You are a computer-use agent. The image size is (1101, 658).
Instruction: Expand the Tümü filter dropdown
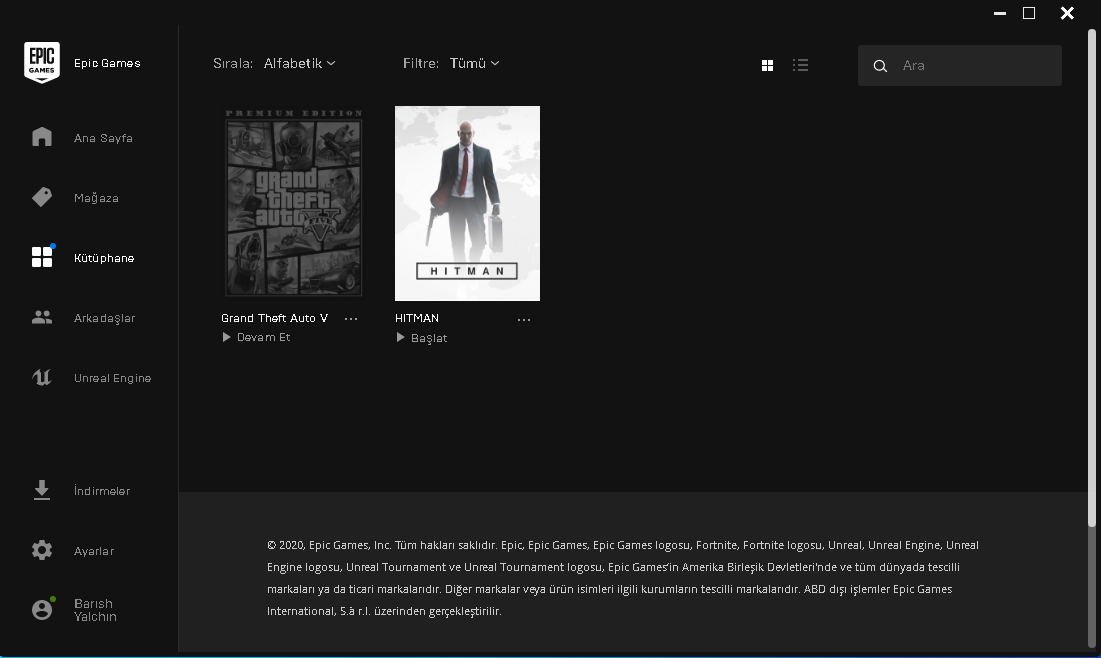coord(474,63)
